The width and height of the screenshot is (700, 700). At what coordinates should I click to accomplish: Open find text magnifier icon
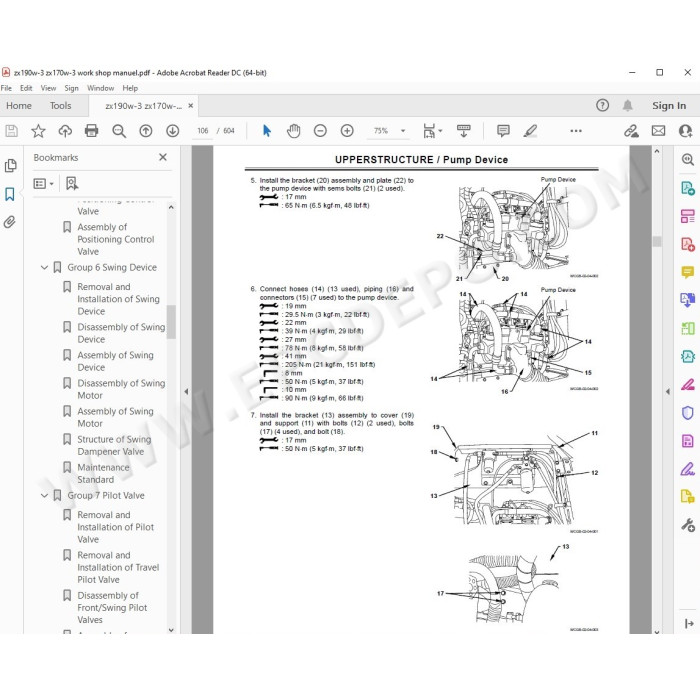[x=119, y=131]
